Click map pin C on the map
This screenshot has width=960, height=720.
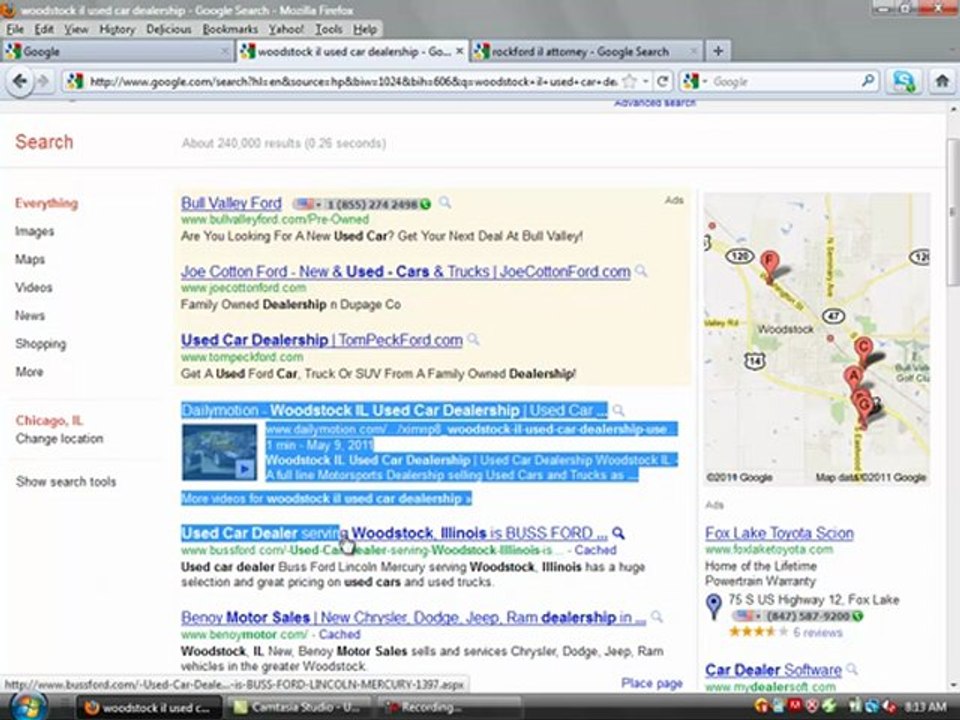(863, 350)
